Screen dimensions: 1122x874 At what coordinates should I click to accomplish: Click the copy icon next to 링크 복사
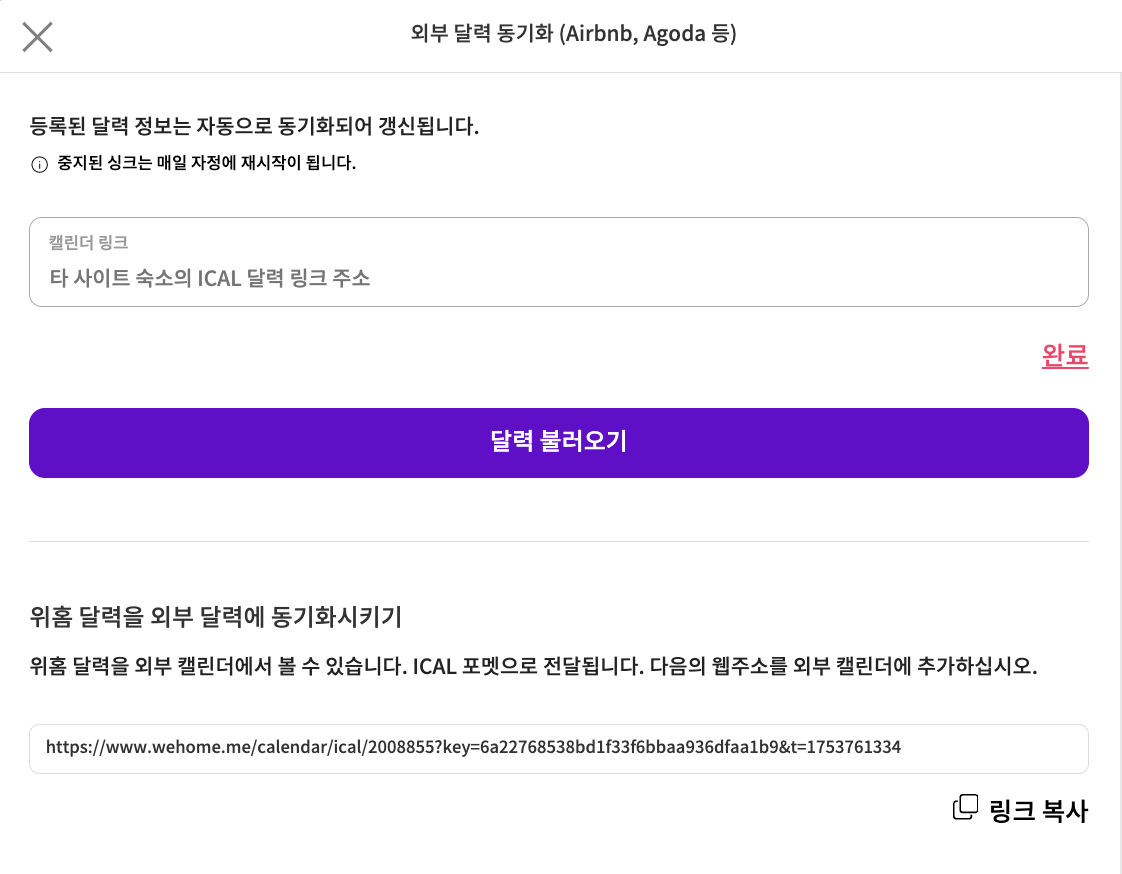point(965,807)
